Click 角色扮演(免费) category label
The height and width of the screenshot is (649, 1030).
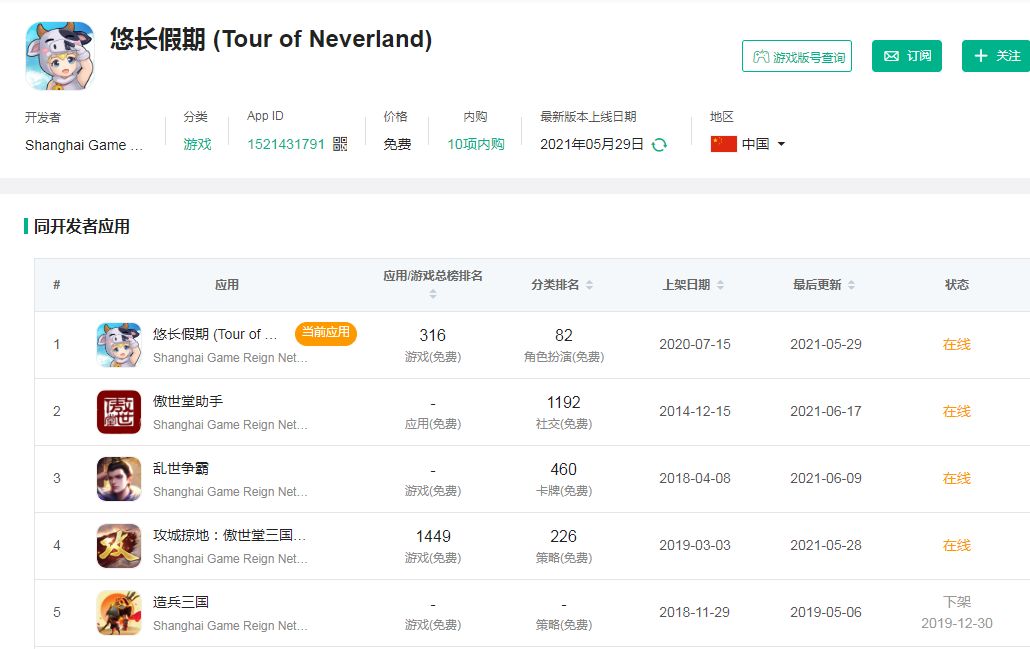(564, 357)
